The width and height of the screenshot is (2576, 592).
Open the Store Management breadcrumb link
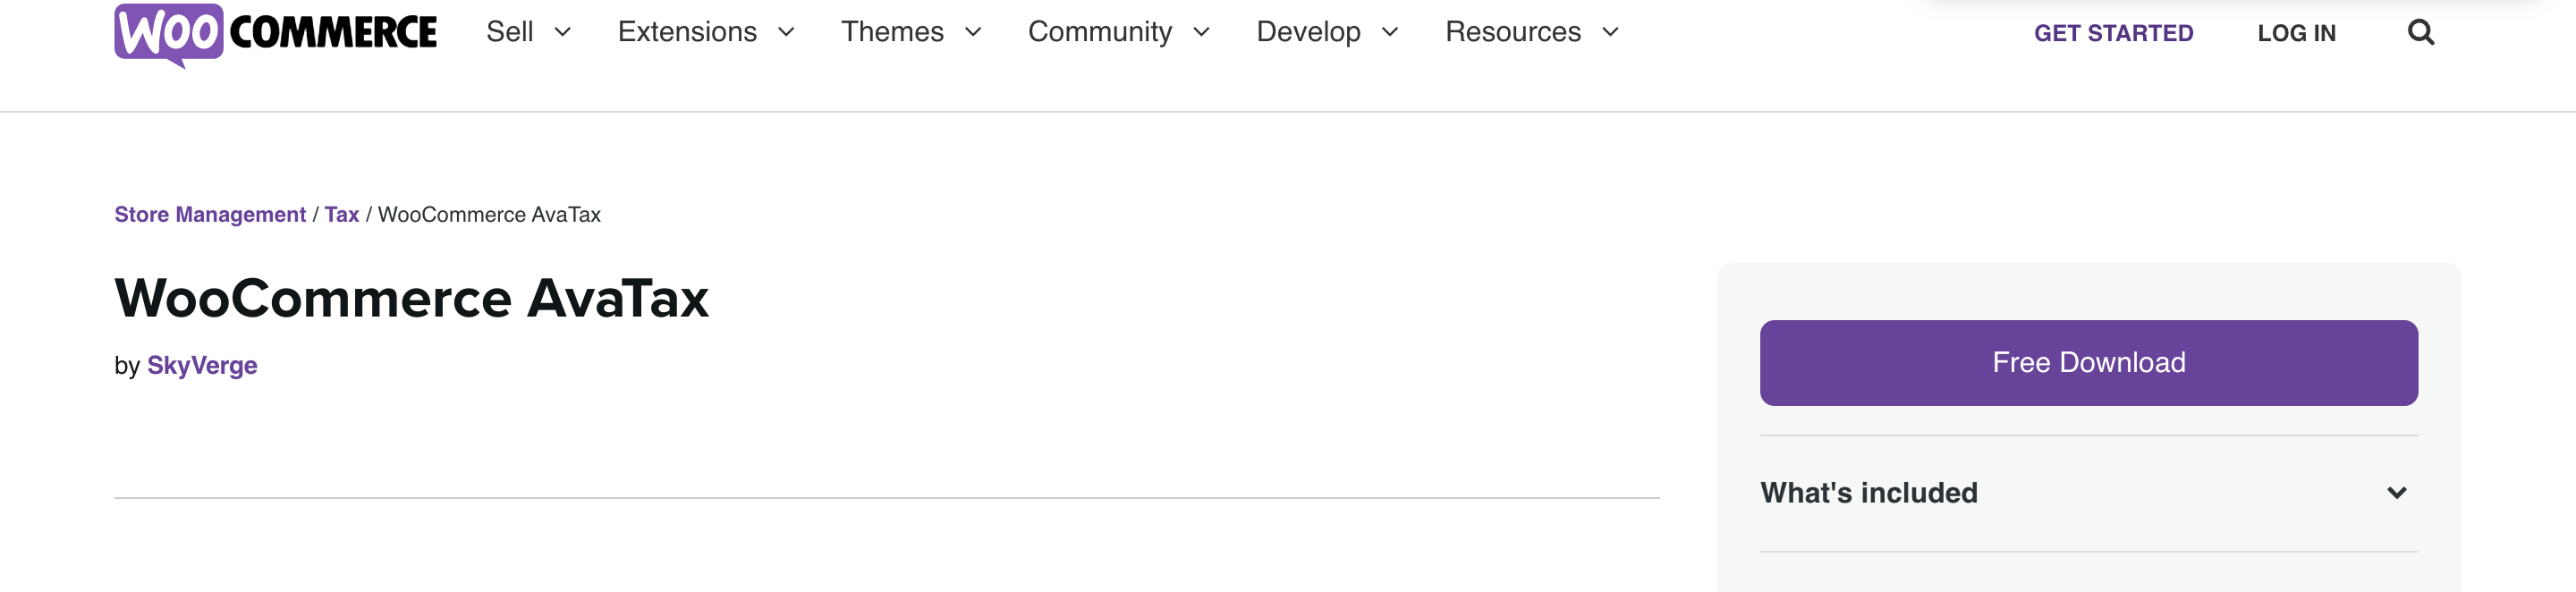pos(210,214)
